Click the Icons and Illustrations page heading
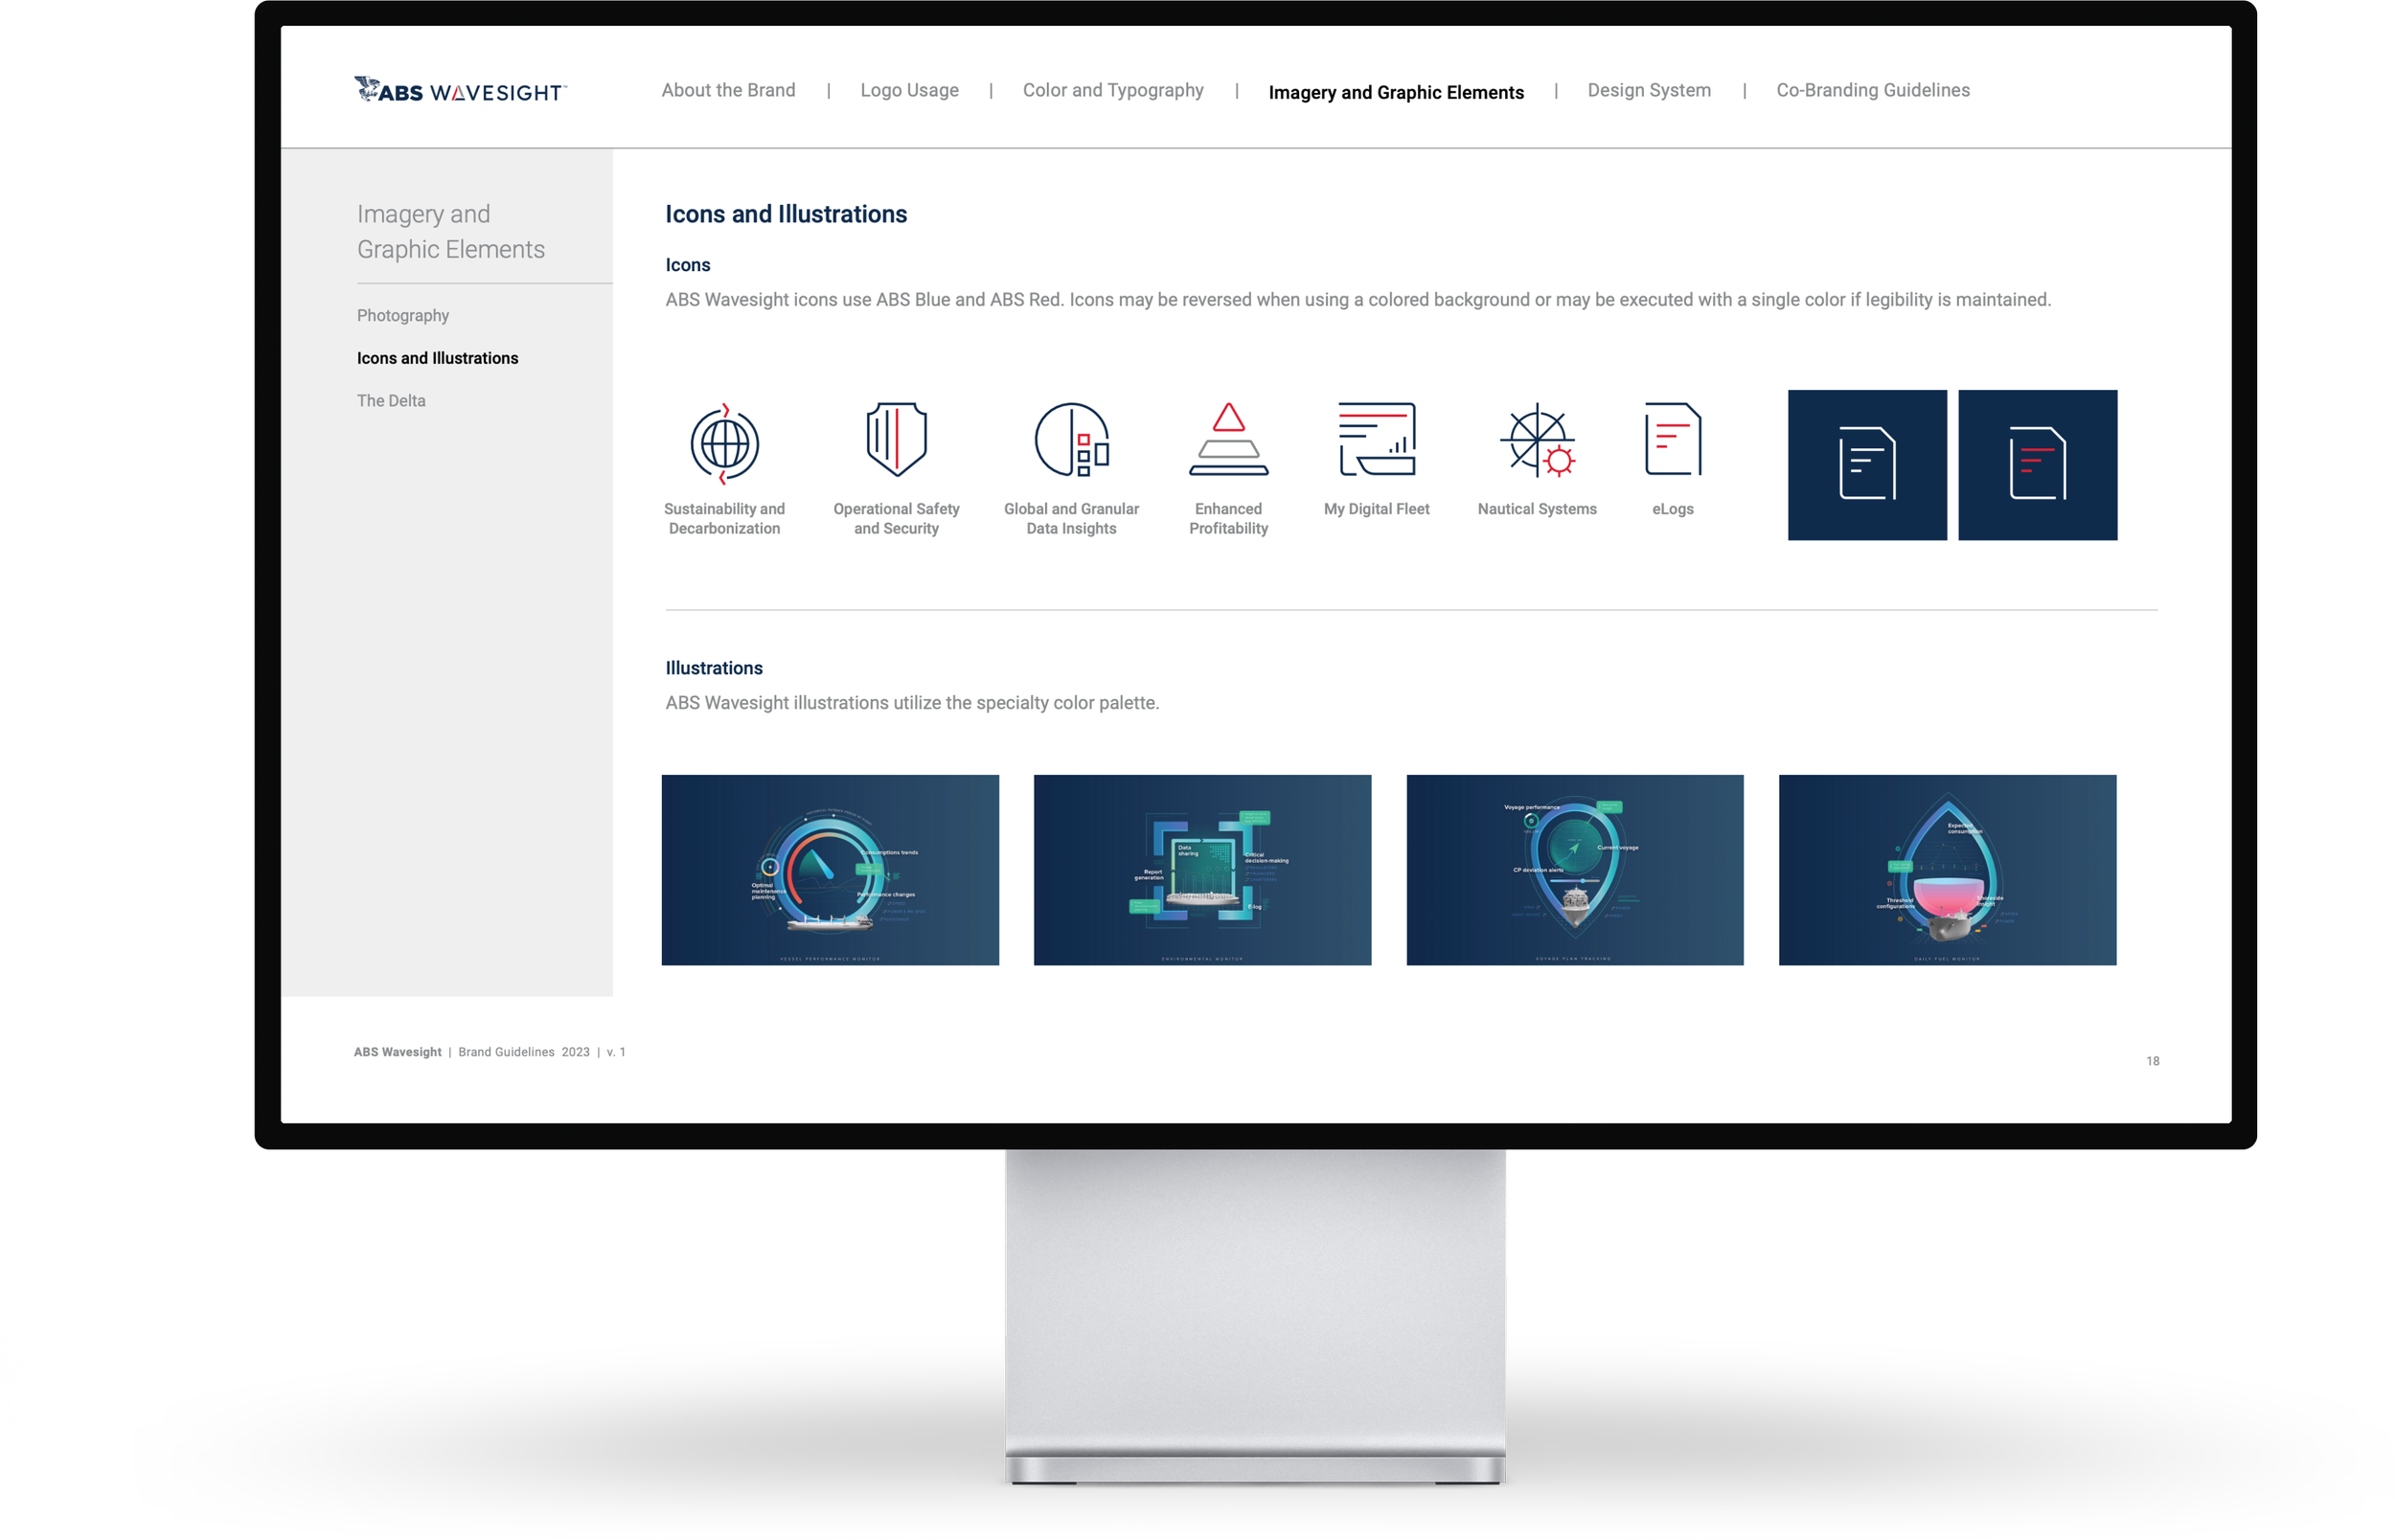The image size is (2395, 1540). (x=786, y=214)
